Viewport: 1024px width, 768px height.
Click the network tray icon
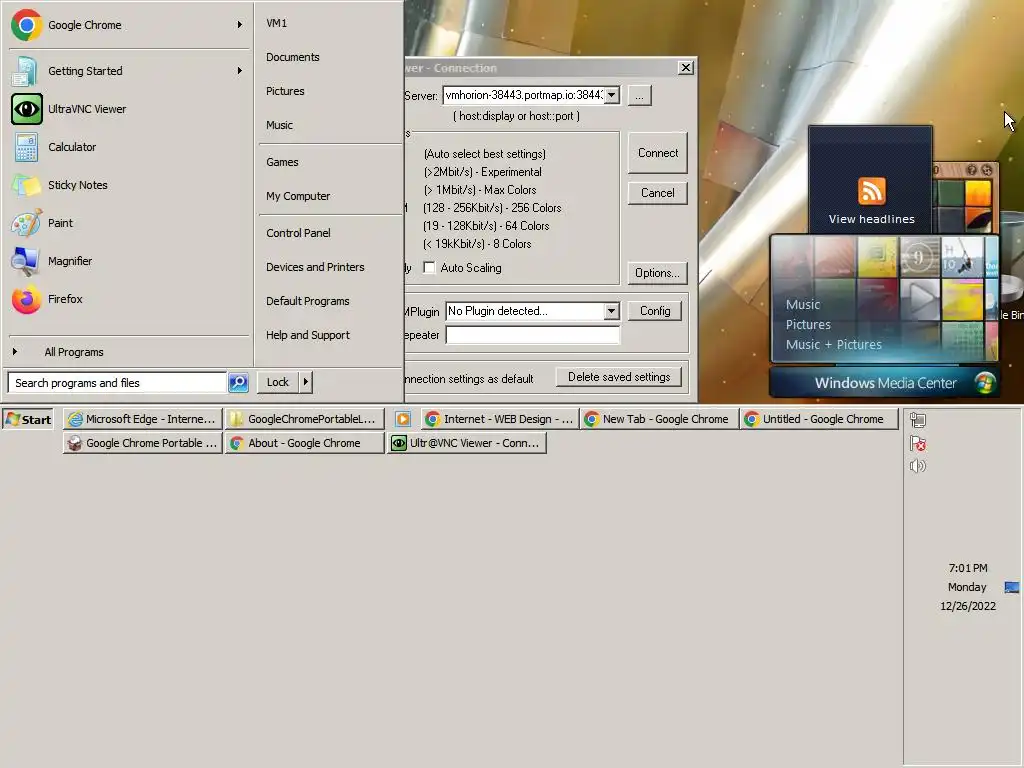click(x=918, y=420)
